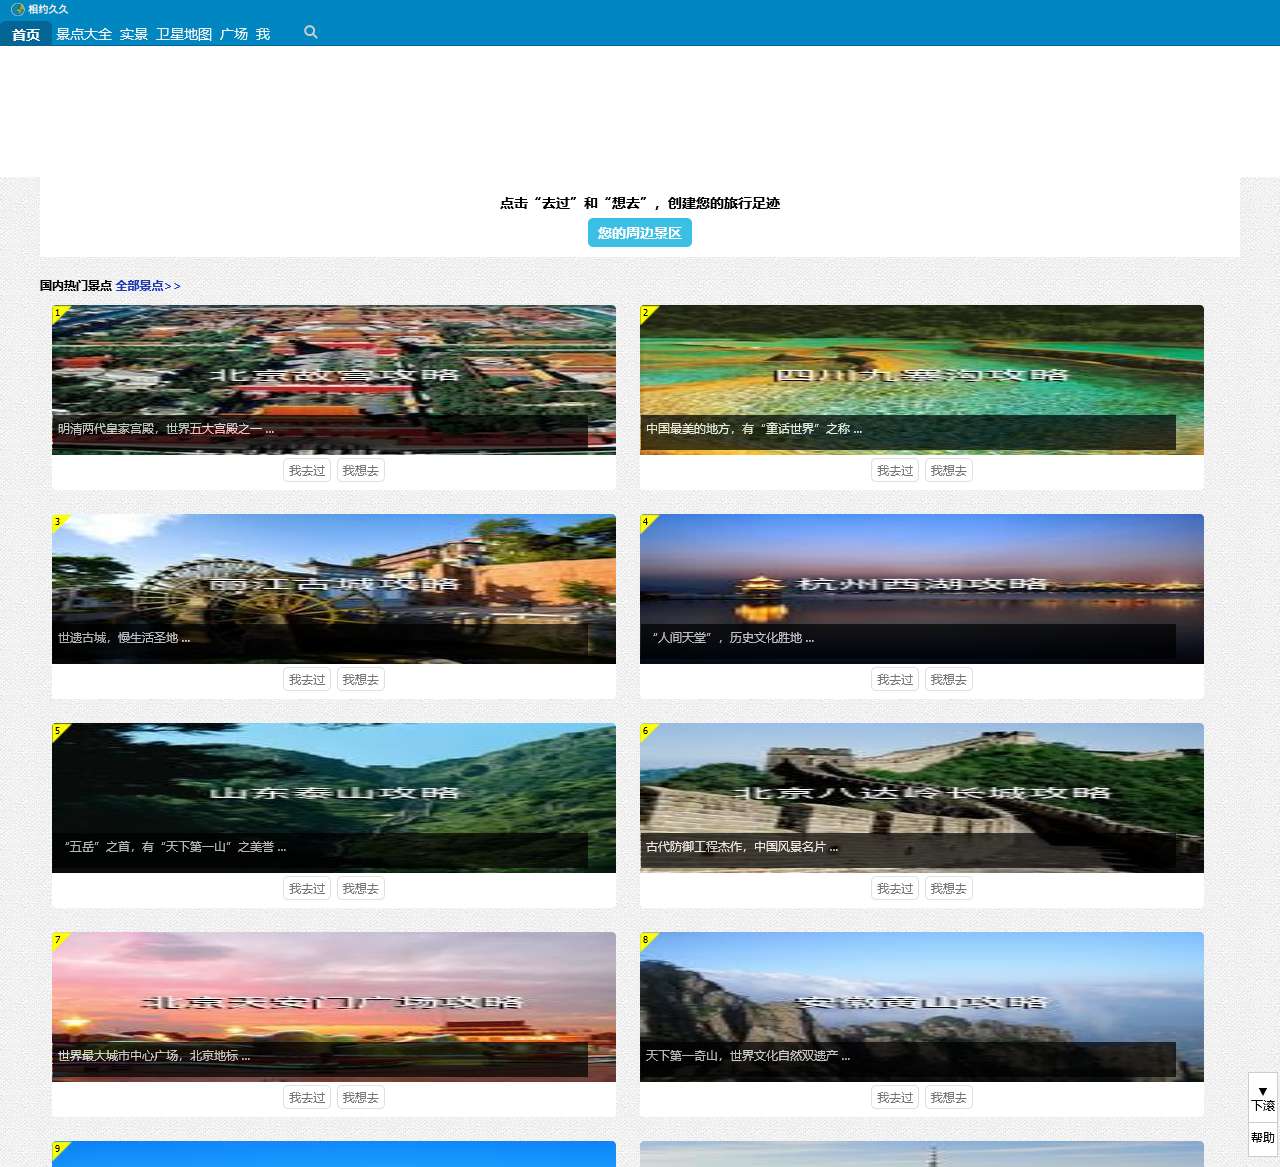Open the 杭州西湖攻略 thumbnail
The width and height of the screenshot is (1280, 1167).
[922, 589]
